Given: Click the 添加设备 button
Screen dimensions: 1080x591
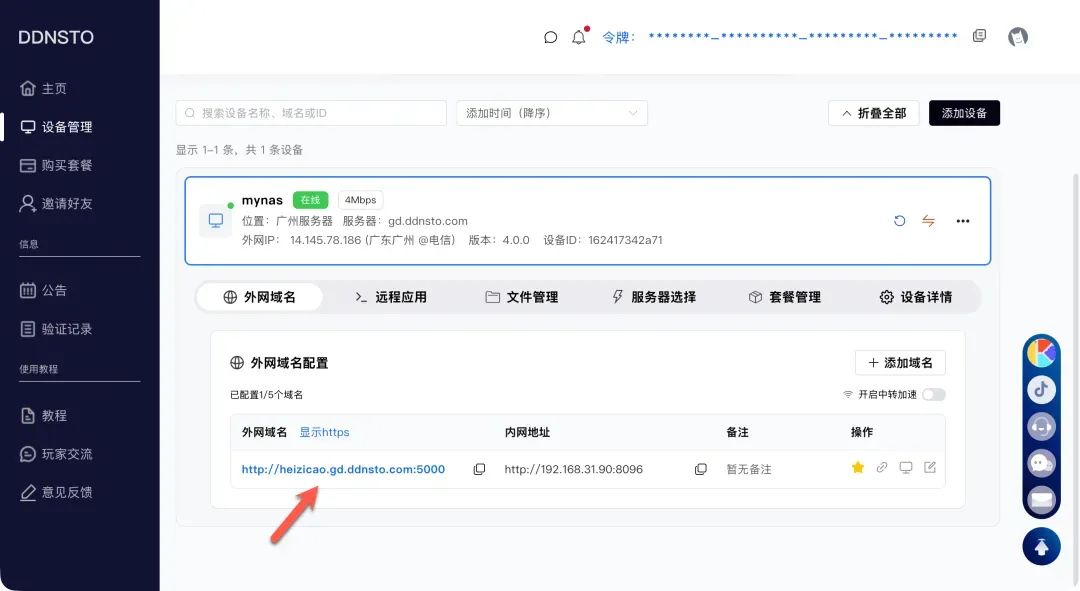Looking at the screenshot, I should [964, 113].
